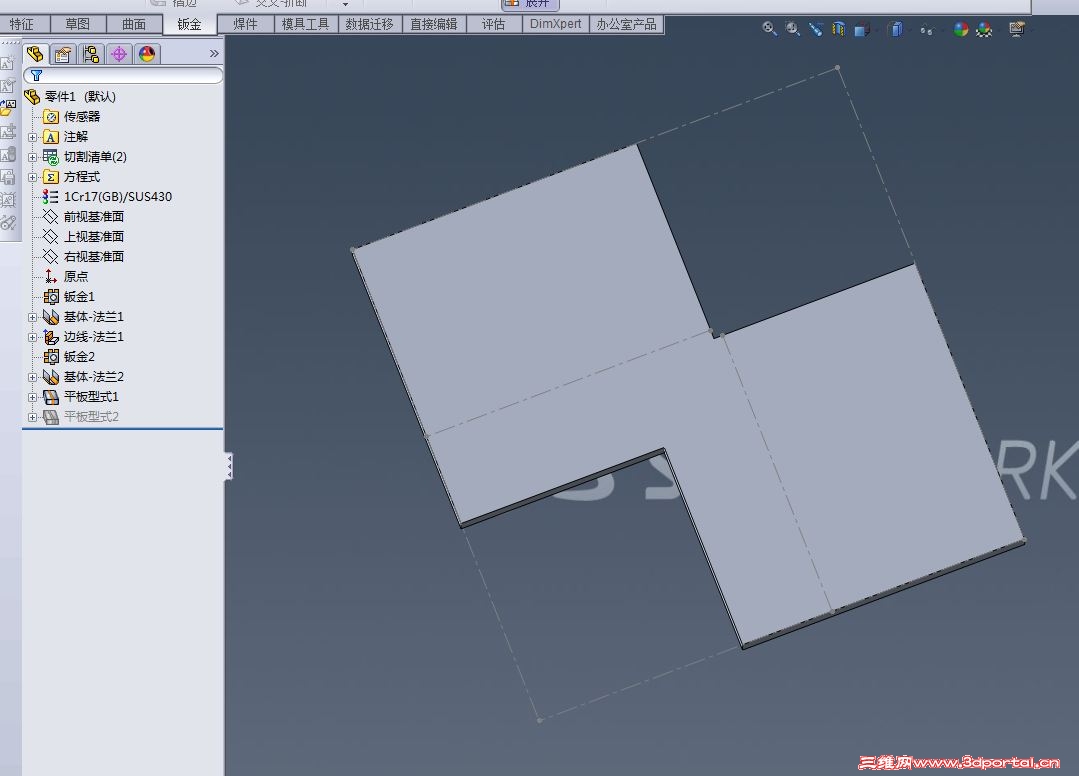Select the Zoom to Area tool
The height and width of the screenshot is (776, 1079).
(793, 29)
